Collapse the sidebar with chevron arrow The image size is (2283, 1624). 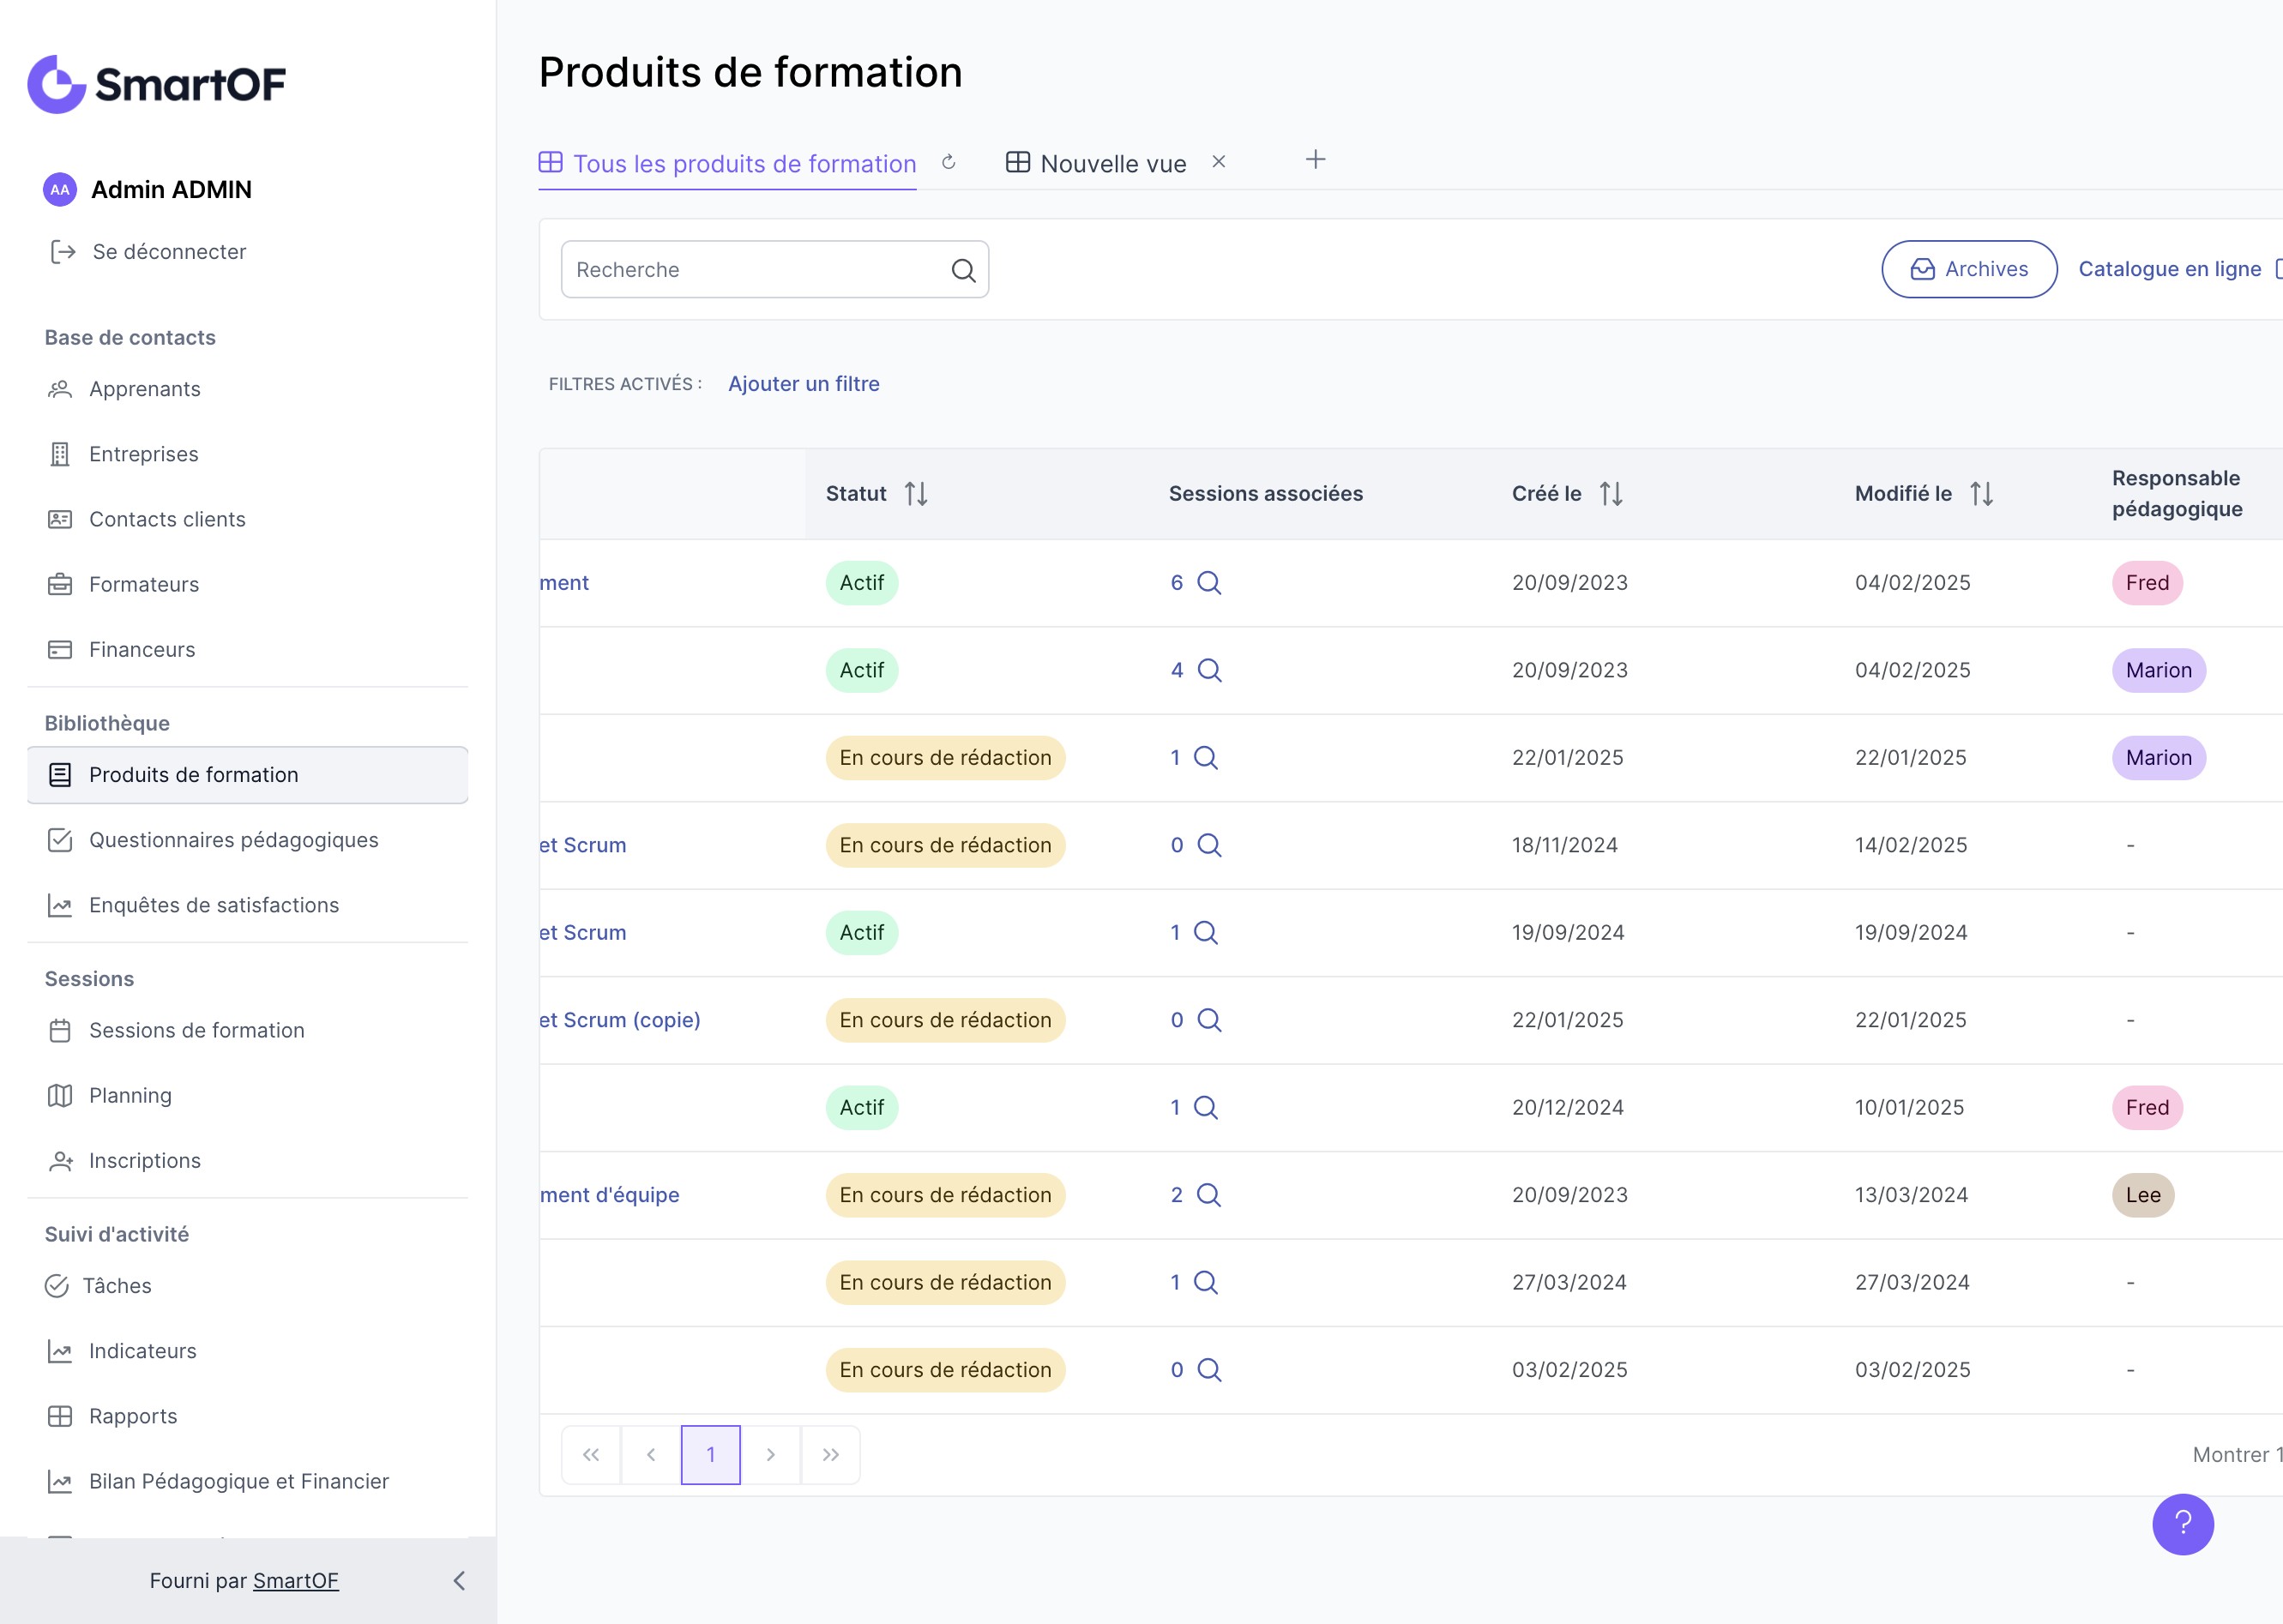coord(459,1580)
